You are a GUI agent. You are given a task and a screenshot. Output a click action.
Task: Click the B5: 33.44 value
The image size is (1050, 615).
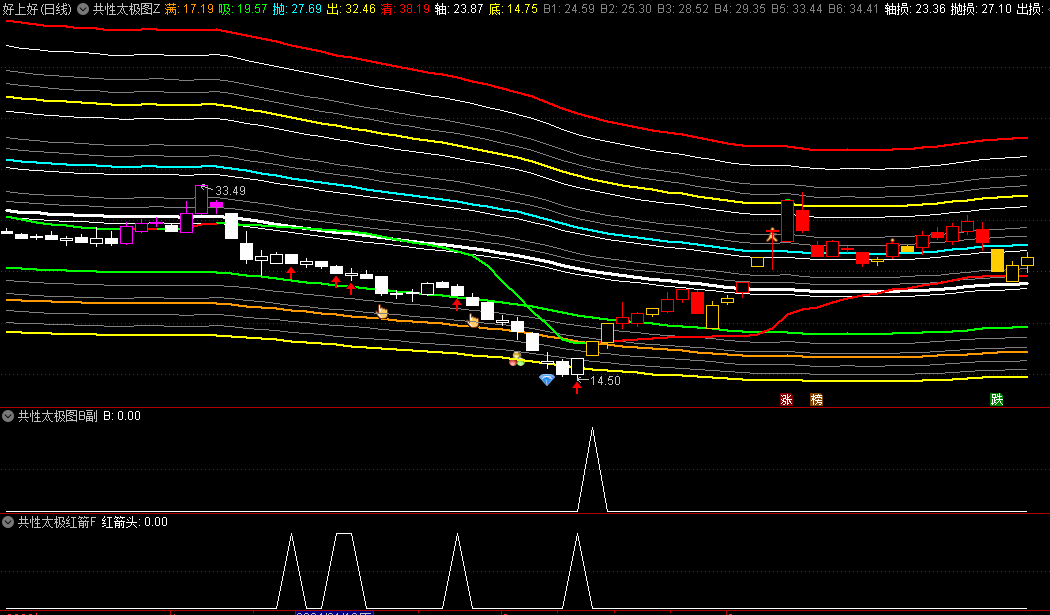[797, 9]
